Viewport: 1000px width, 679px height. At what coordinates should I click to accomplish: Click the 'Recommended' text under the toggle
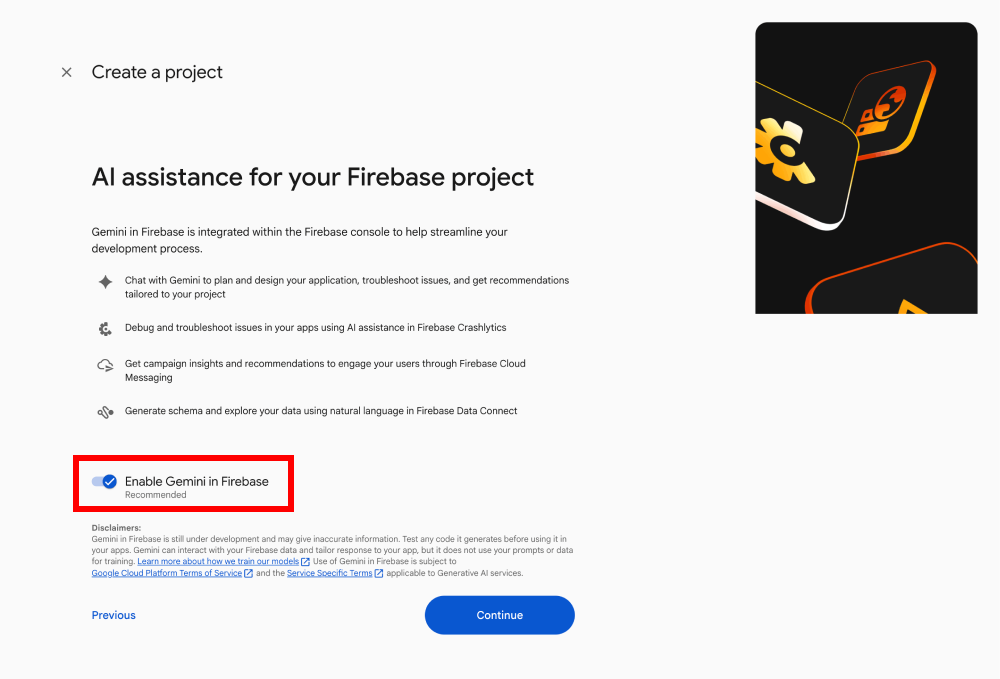[155, 495]
